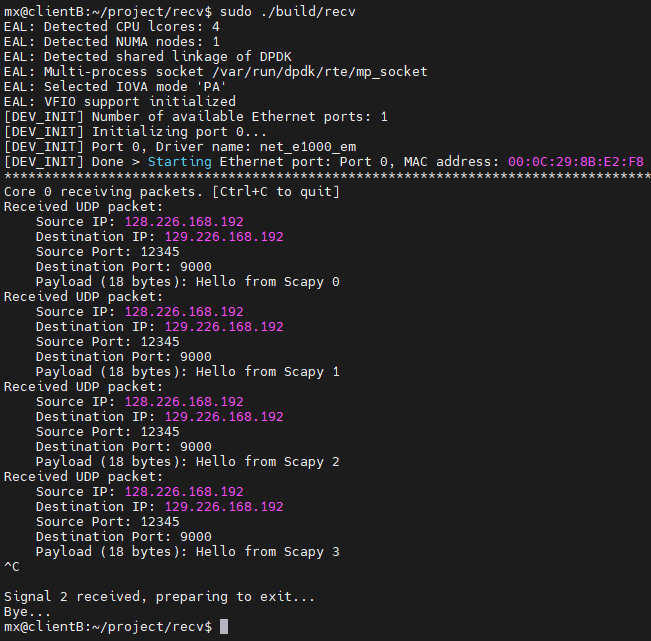Click payload text Hello from Scapy 3
The width and height of the screenshot is (651, 641).
click(x=267, y=552)
